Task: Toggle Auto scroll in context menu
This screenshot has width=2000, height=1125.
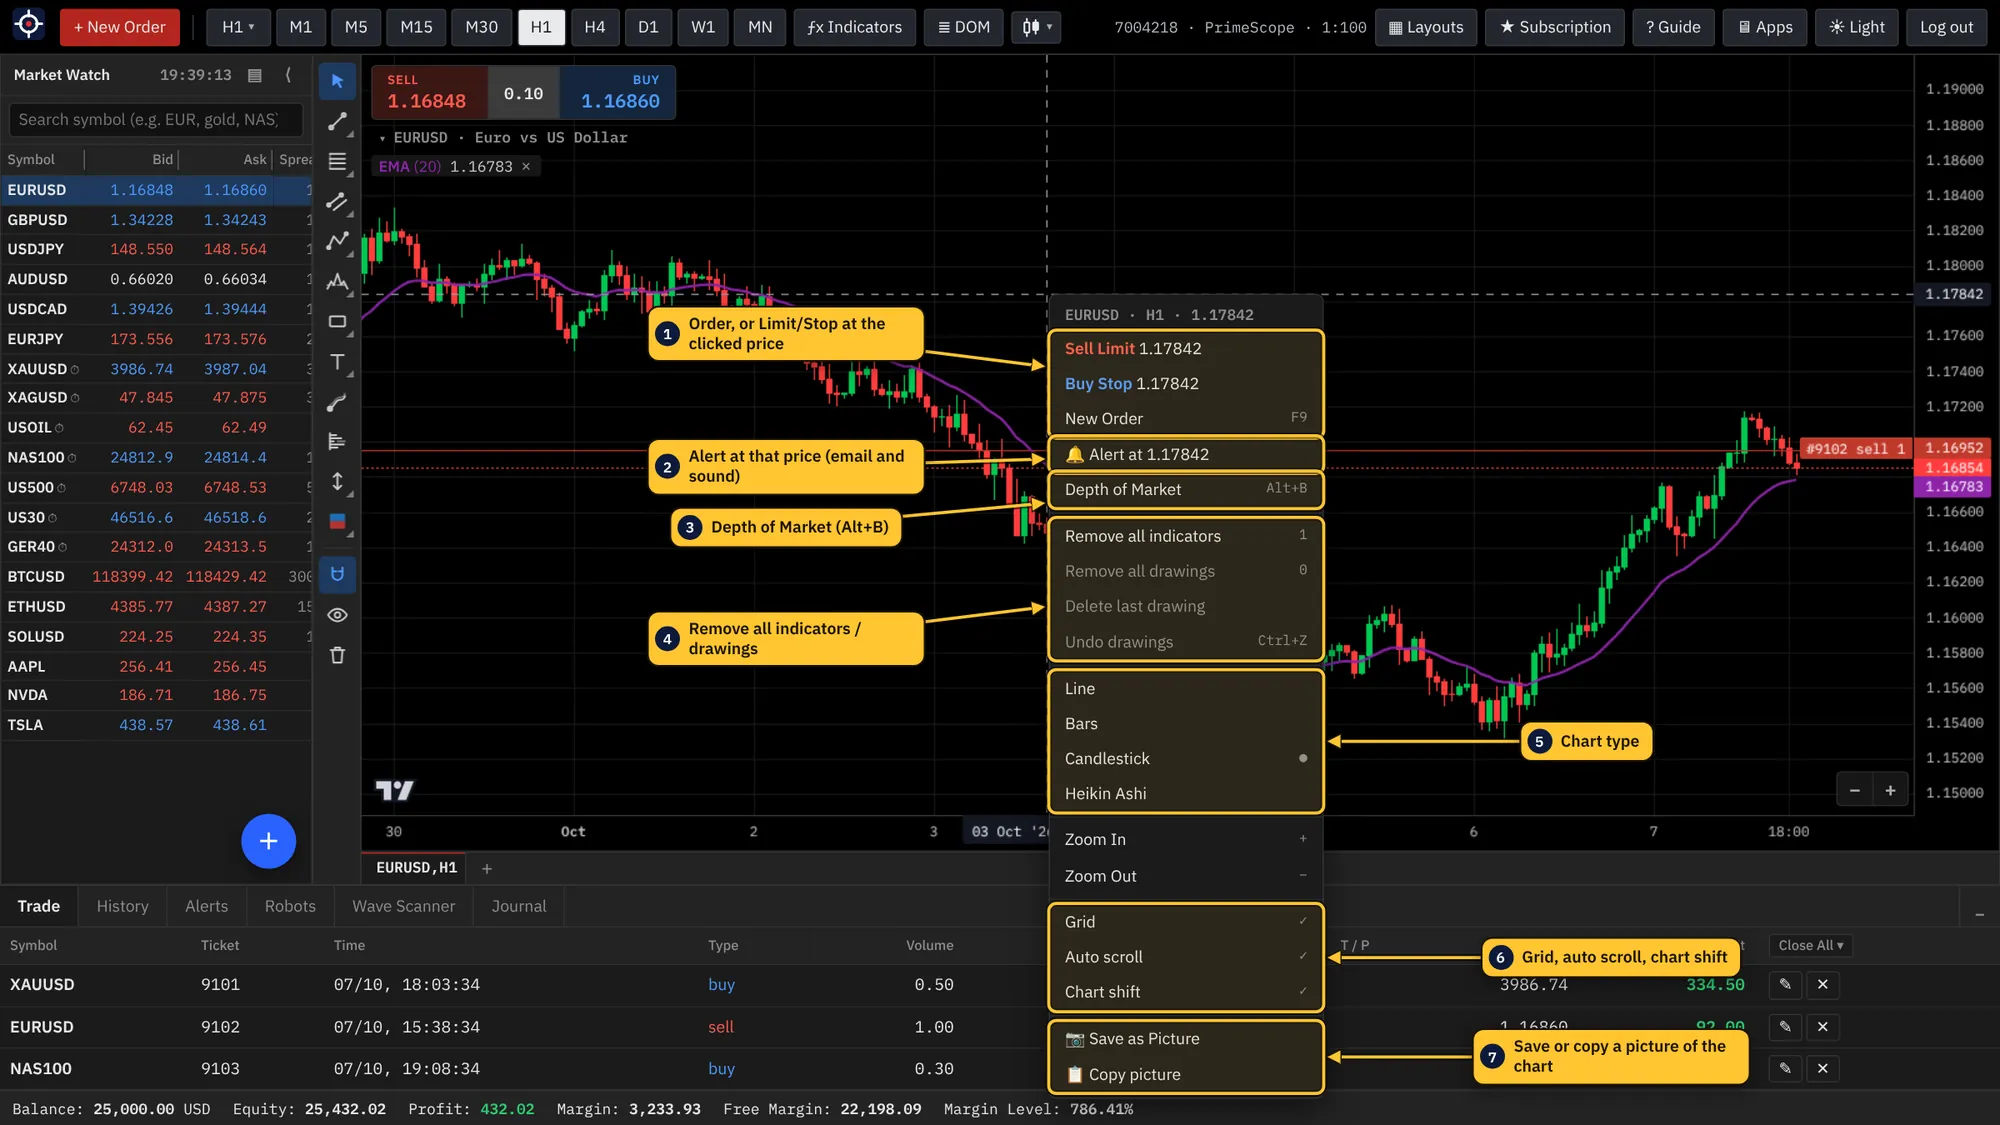Action: point(1186,957)
